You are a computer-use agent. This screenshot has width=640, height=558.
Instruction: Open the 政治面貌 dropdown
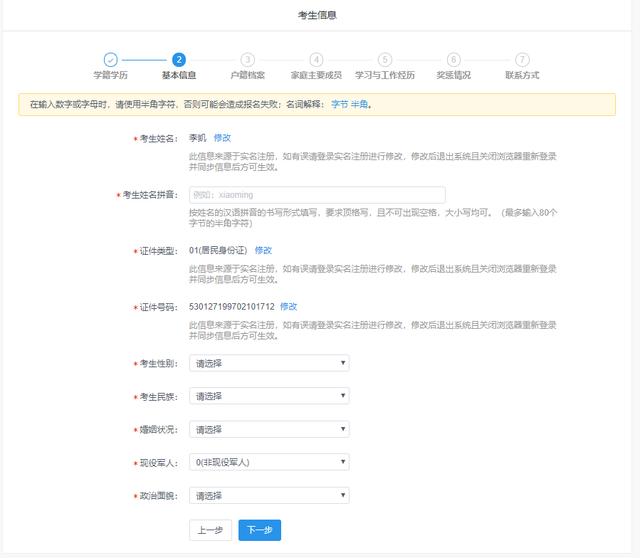[269, 496]
